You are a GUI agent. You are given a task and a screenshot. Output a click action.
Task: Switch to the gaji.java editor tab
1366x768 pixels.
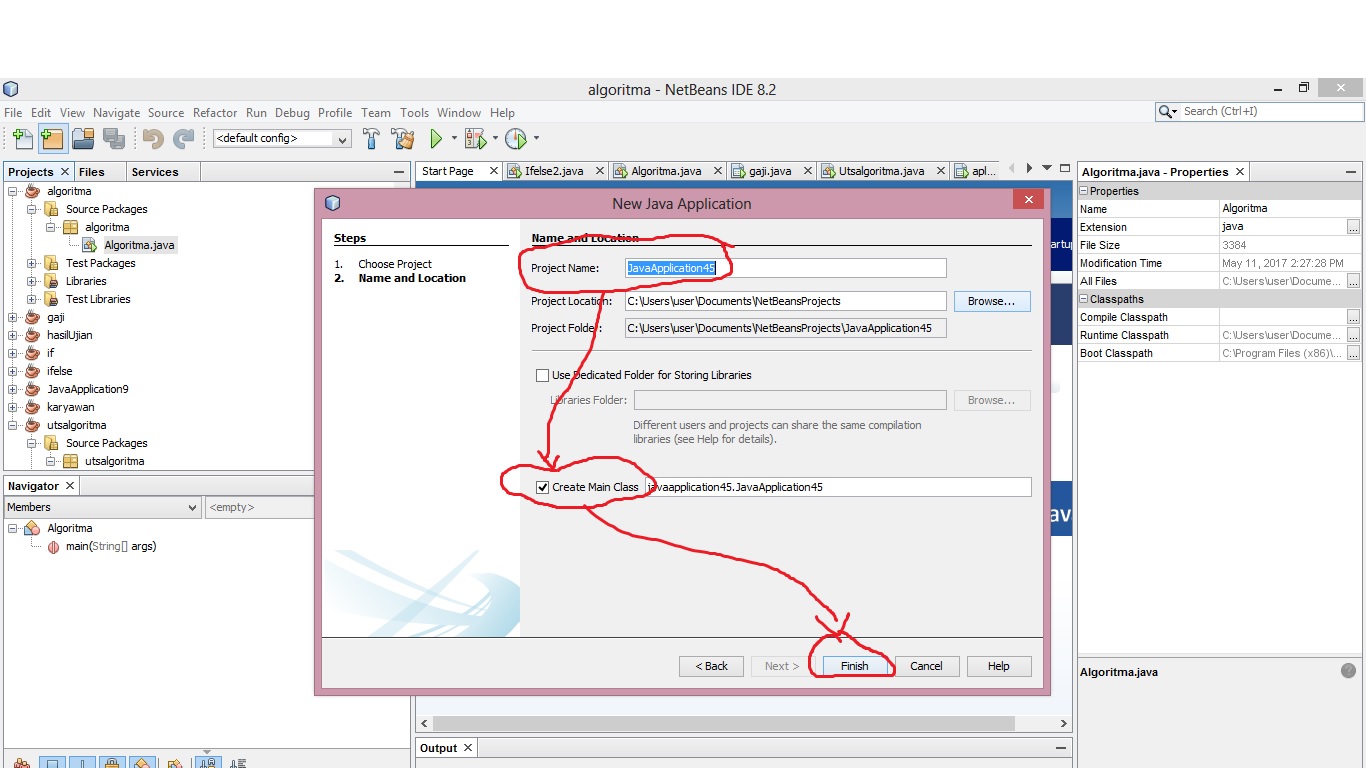pos(770,171)
